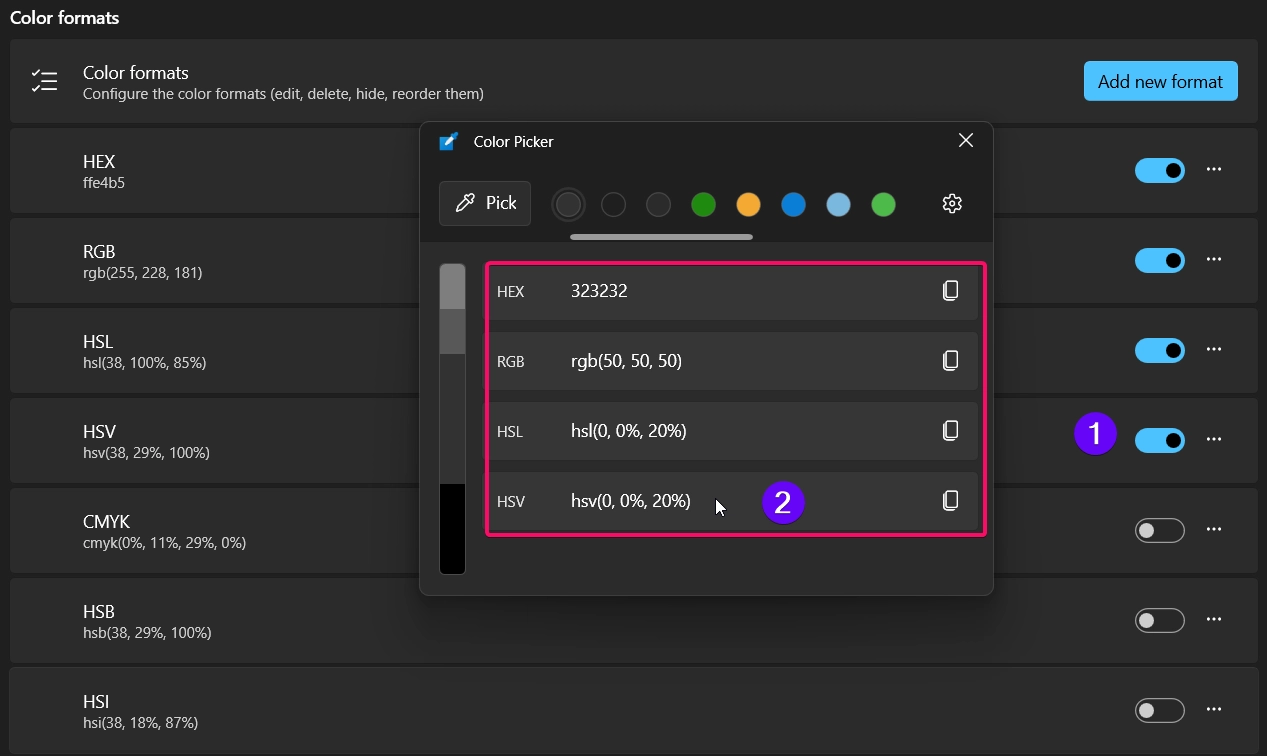Open more options for RGB format
This screenshot has height=756, width=1267.
click(x=1214, y=260)
